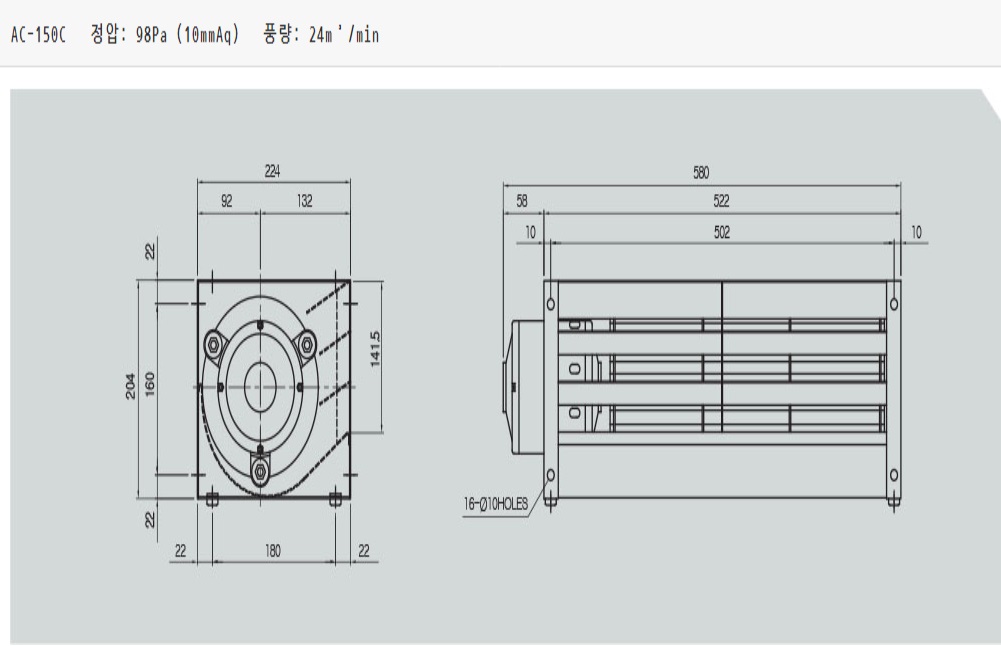The height and width of the screenshot is (646, 1001).
Task: Click the center shaft circle in end view
Action: 260,385
